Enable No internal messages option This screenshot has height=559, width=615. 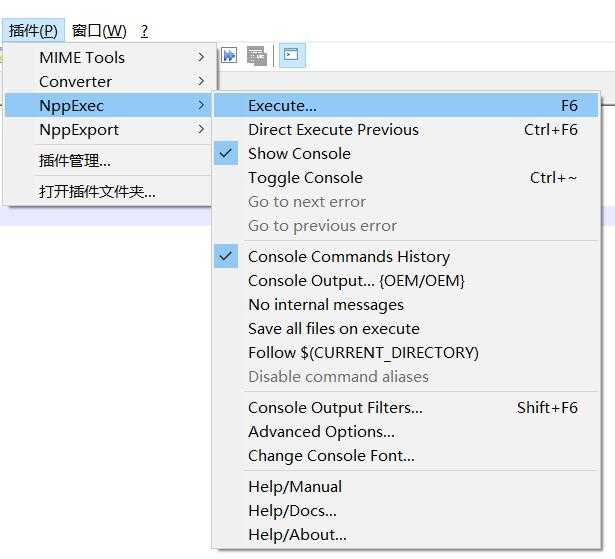(x=406, y=305)
